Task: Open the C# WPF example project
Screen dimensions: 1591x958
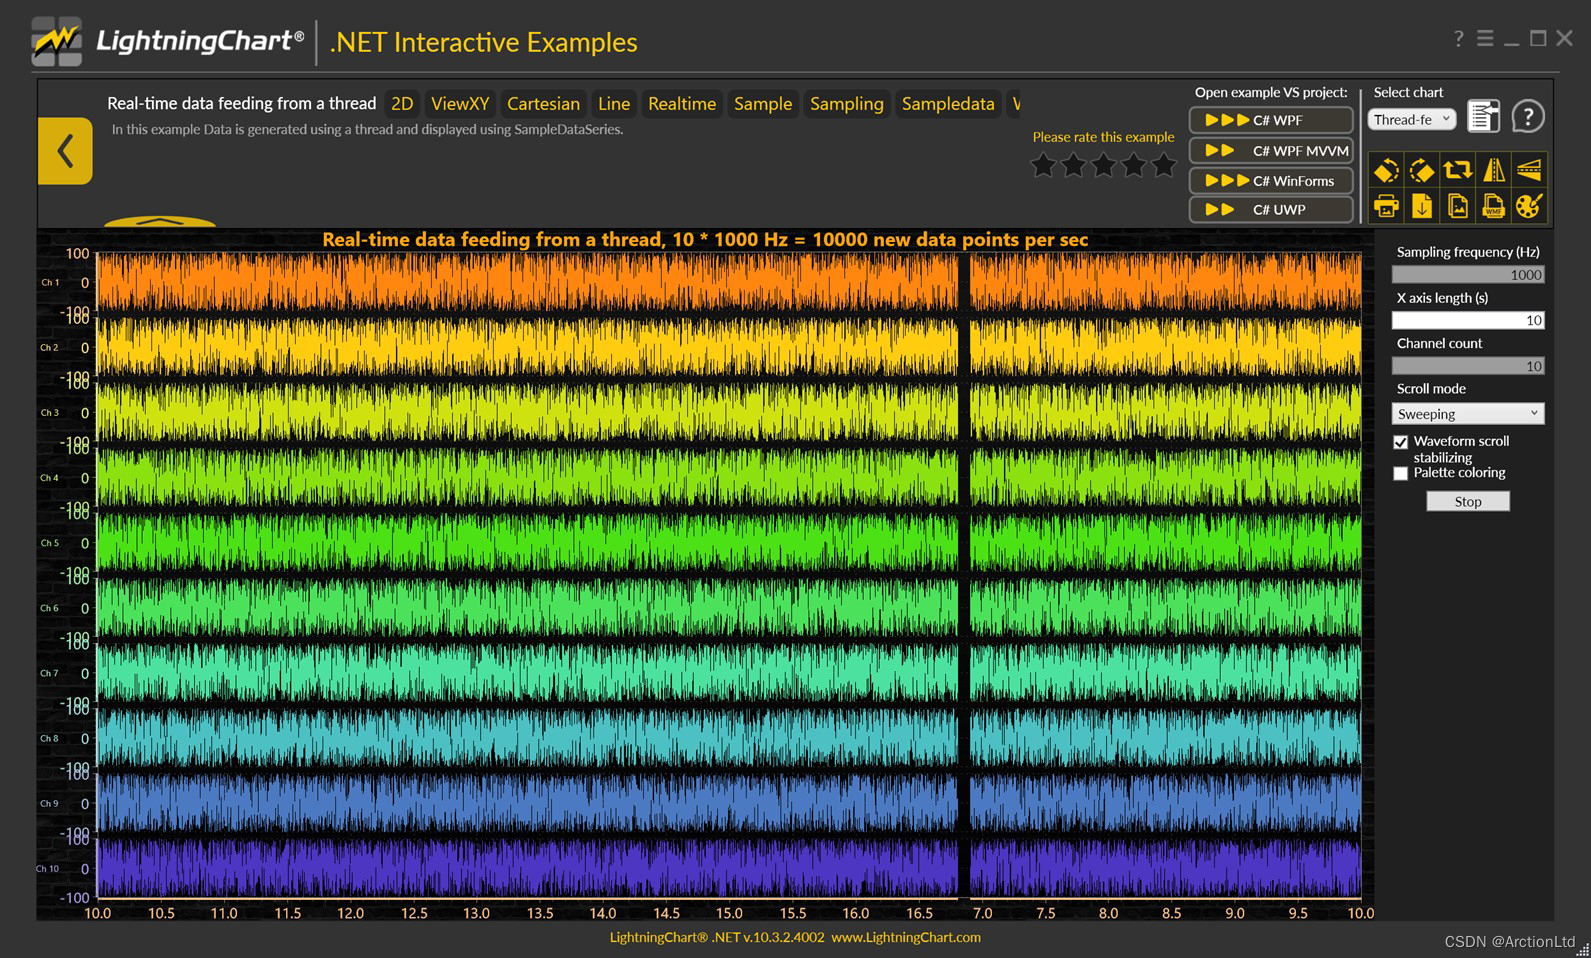Action: click(1271, 120)
